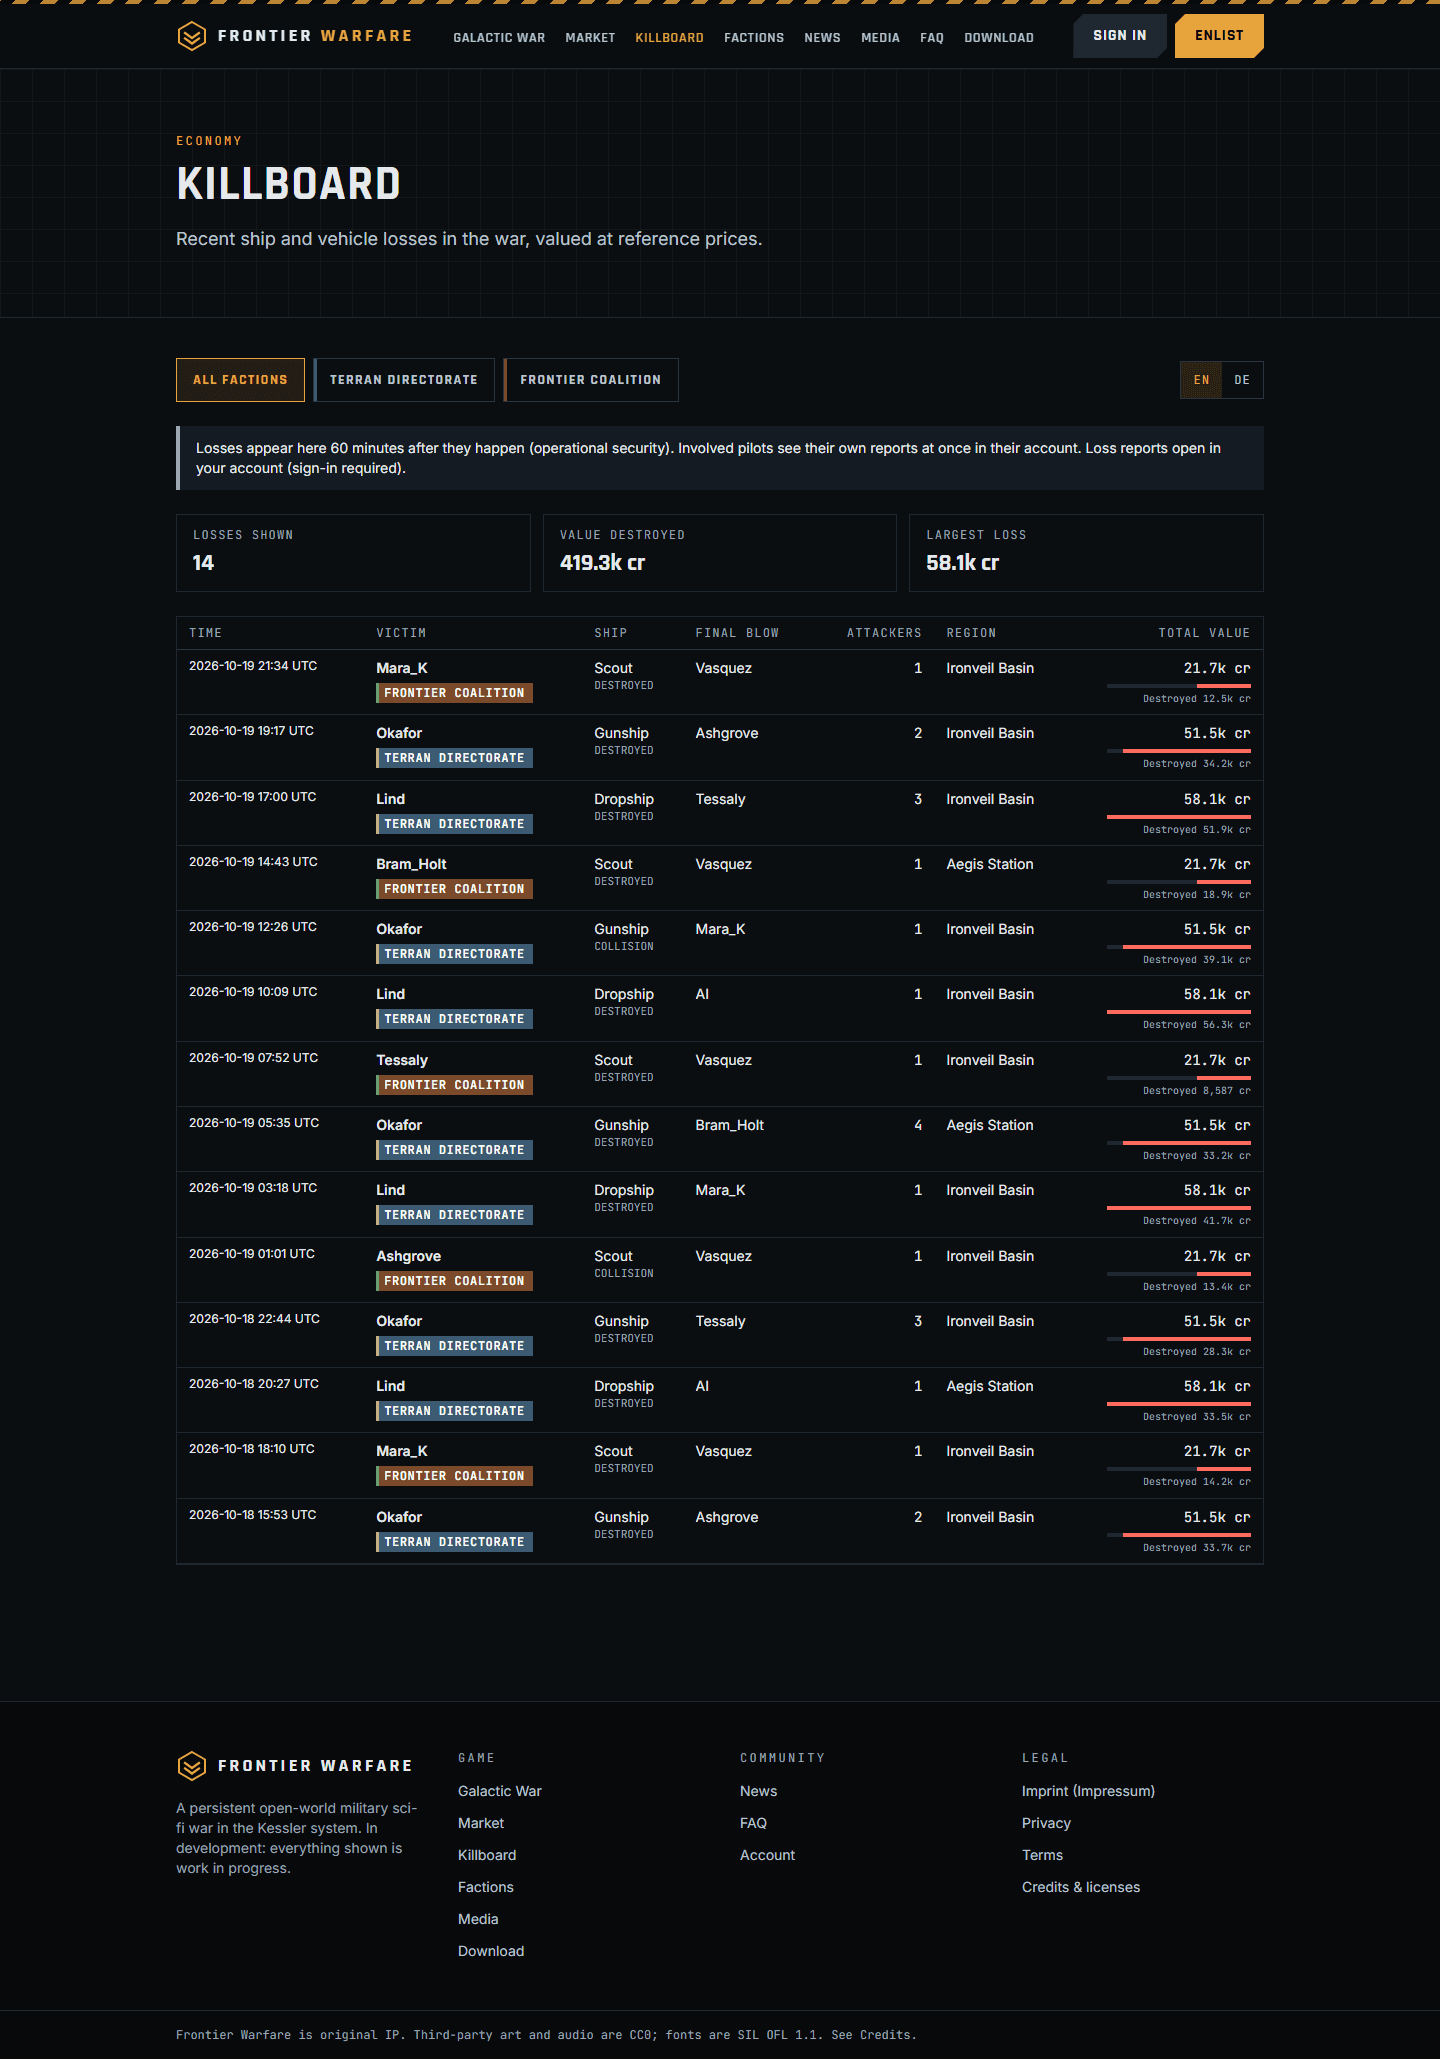Open the Download footer link

491,1951
